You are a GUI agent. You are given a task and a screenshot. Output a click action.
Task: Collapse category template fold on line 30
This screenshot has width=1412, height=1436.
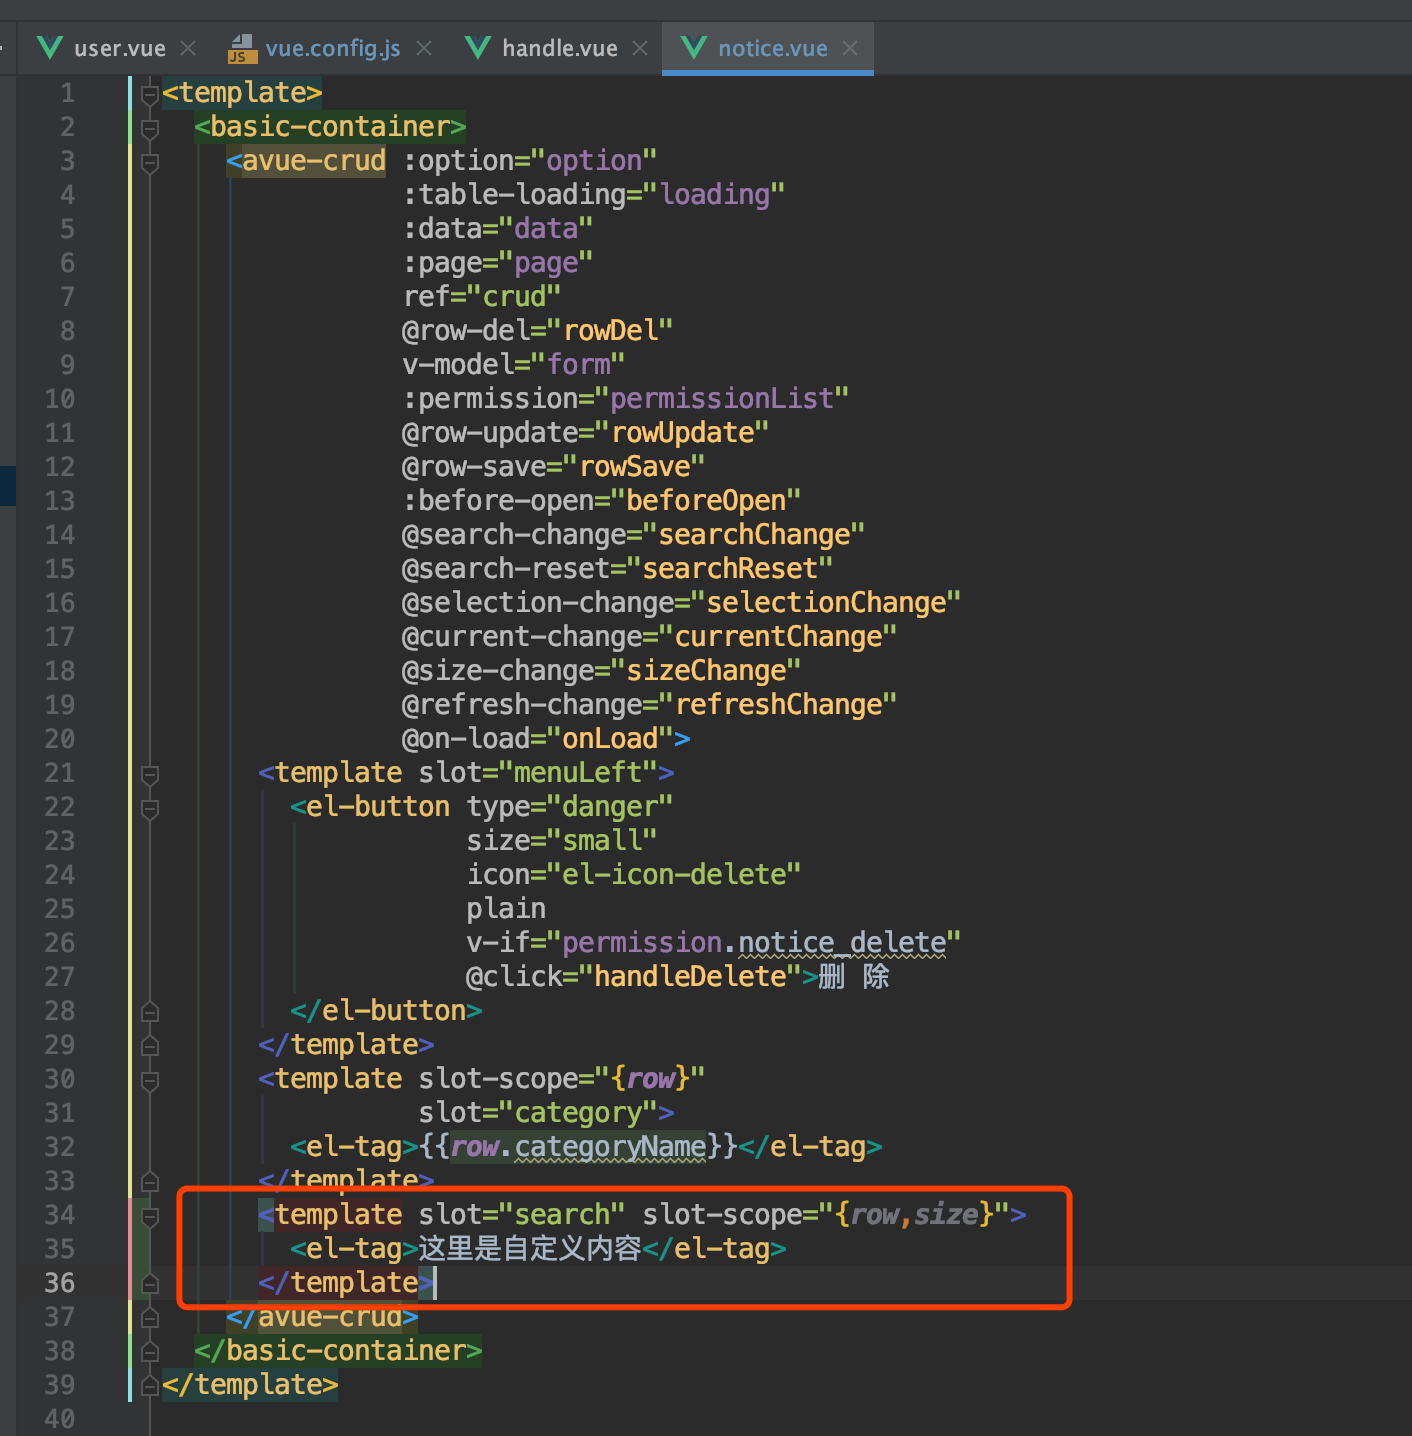click(150, 1079)
